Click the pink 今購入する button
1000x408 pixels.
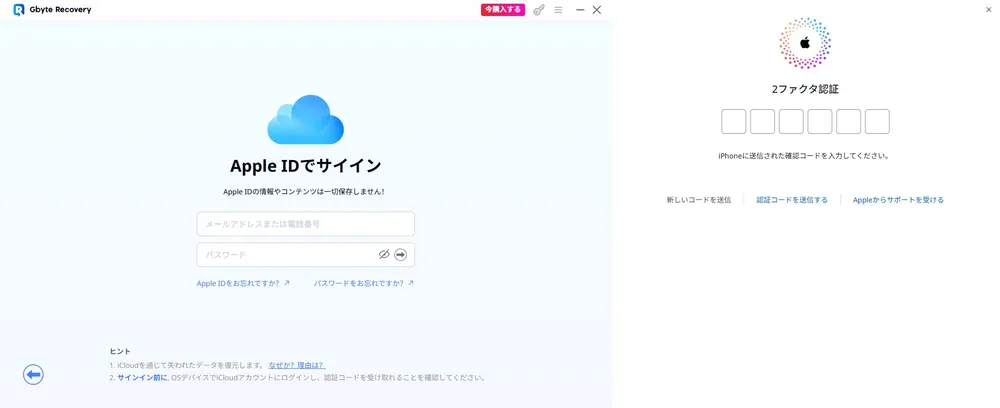point(503,10)
